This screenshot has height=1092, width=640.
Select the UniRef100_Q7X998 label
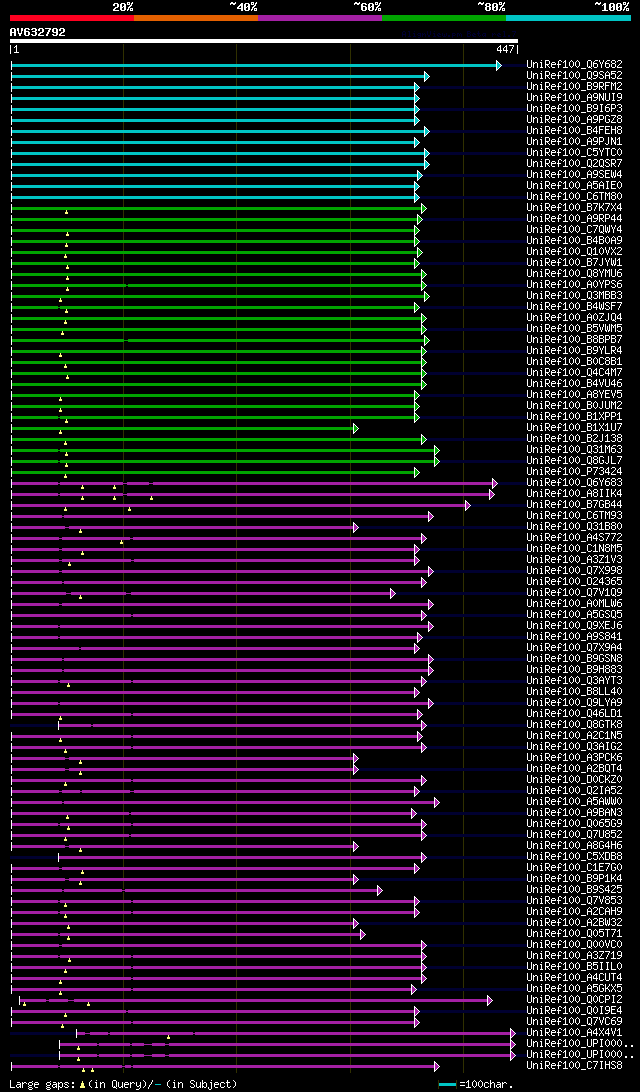[575, 571]
